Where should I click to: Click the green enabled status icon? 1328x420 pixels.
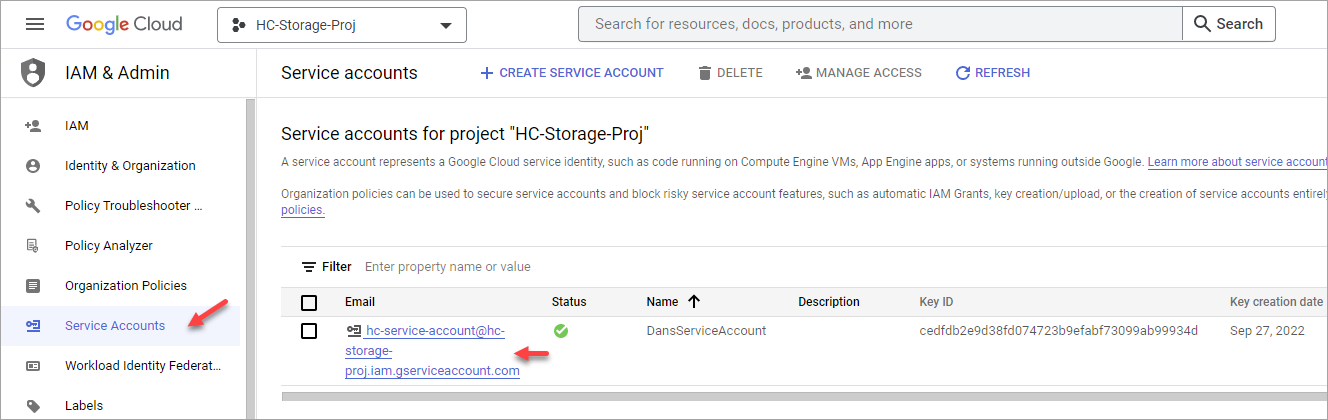point(560,331)
